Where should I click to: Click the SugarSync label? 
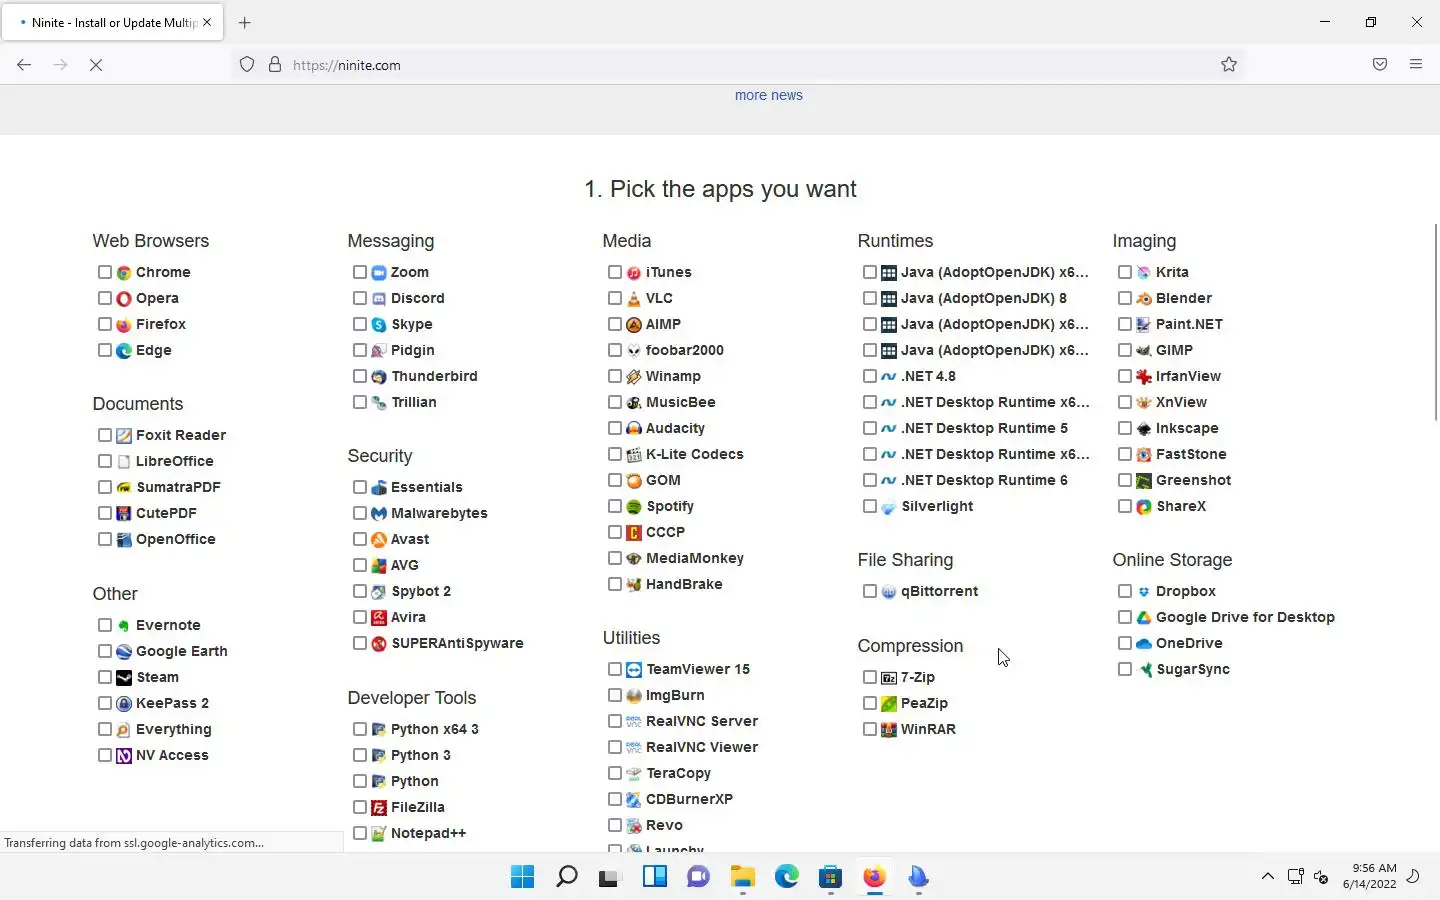1193,669
